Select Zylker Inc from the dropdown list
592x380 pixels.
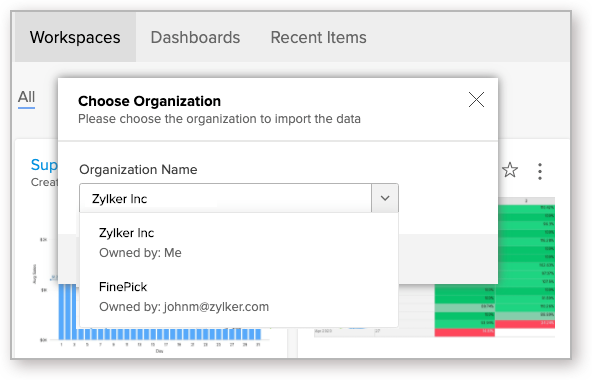pos(239,242)
